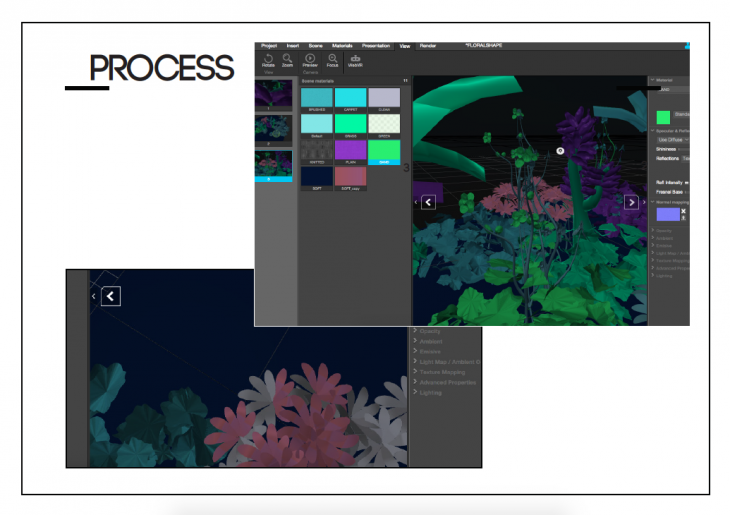Expand the Lighting section in lower panel
This screenshot has width=730, height=515.
click(x=432, y=393)
